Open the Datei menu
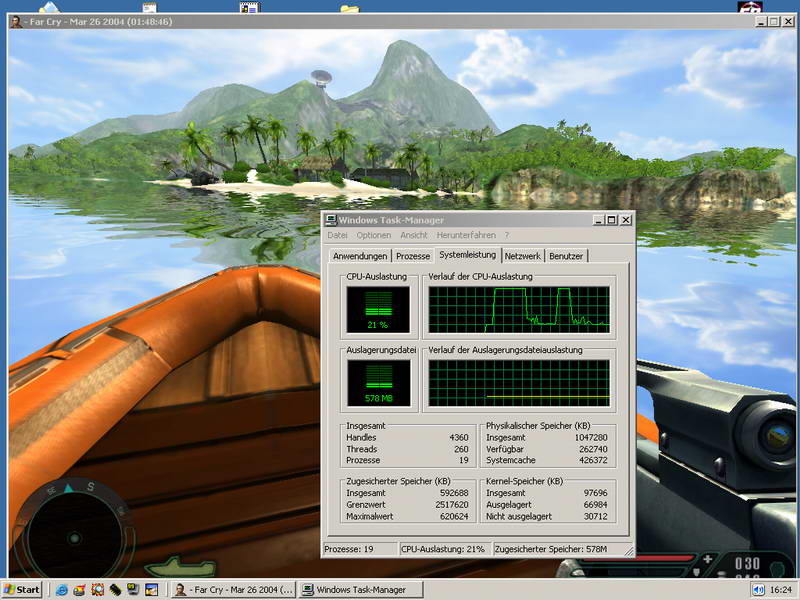 coord(337,235)
